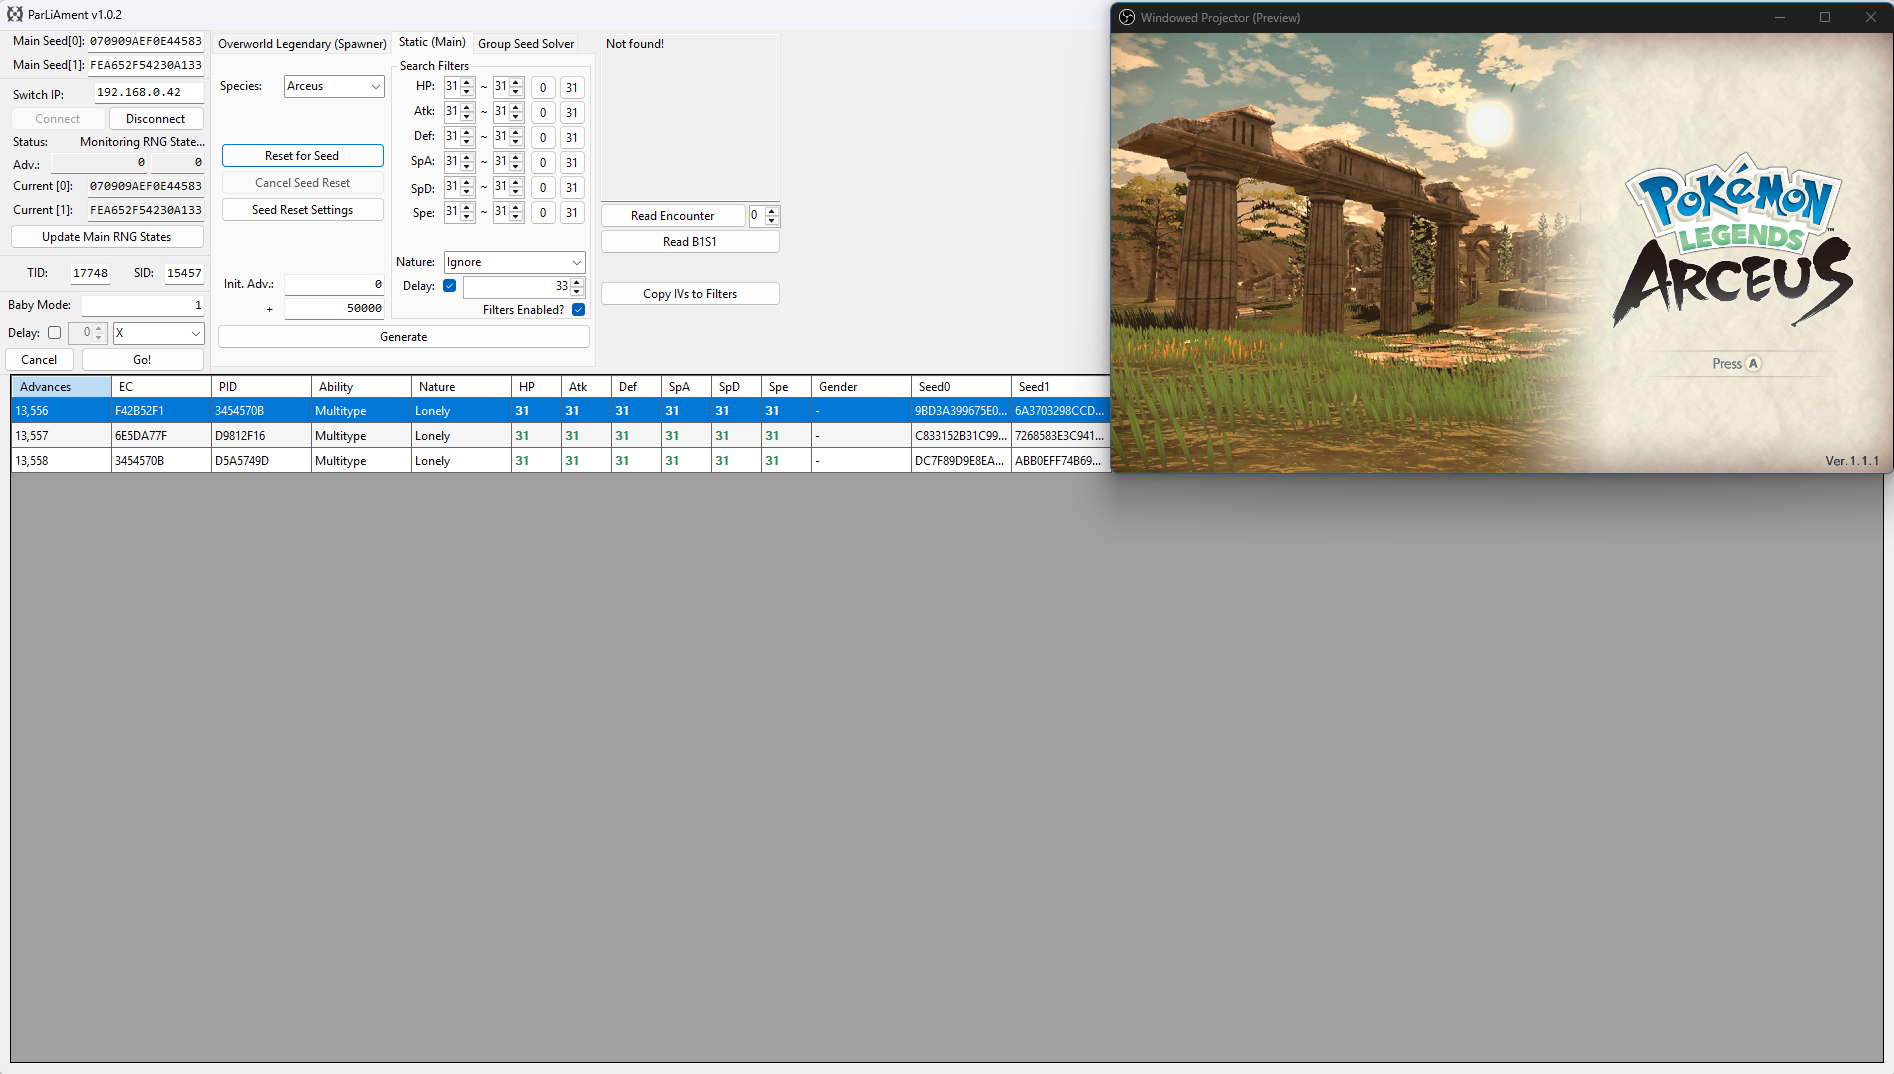Toggle the Filters Enabled checkbox
1894x1074 pixels.
pos(578,310)
